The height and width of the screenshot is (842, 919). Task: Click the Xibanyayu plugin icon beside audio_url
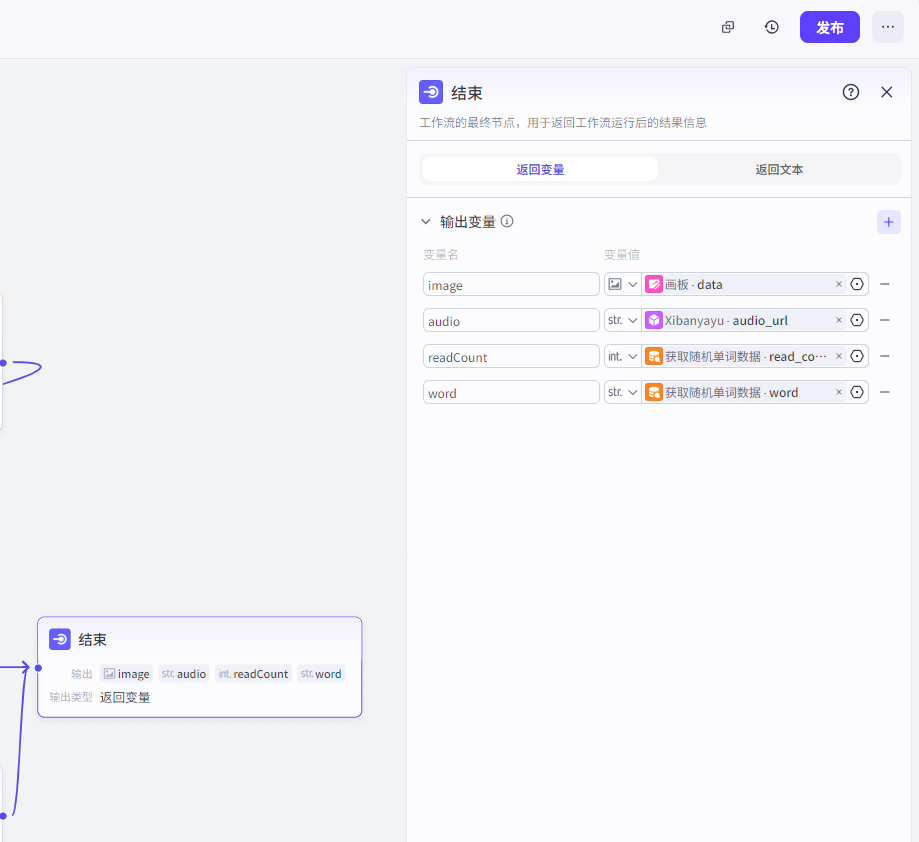[653, 320]
